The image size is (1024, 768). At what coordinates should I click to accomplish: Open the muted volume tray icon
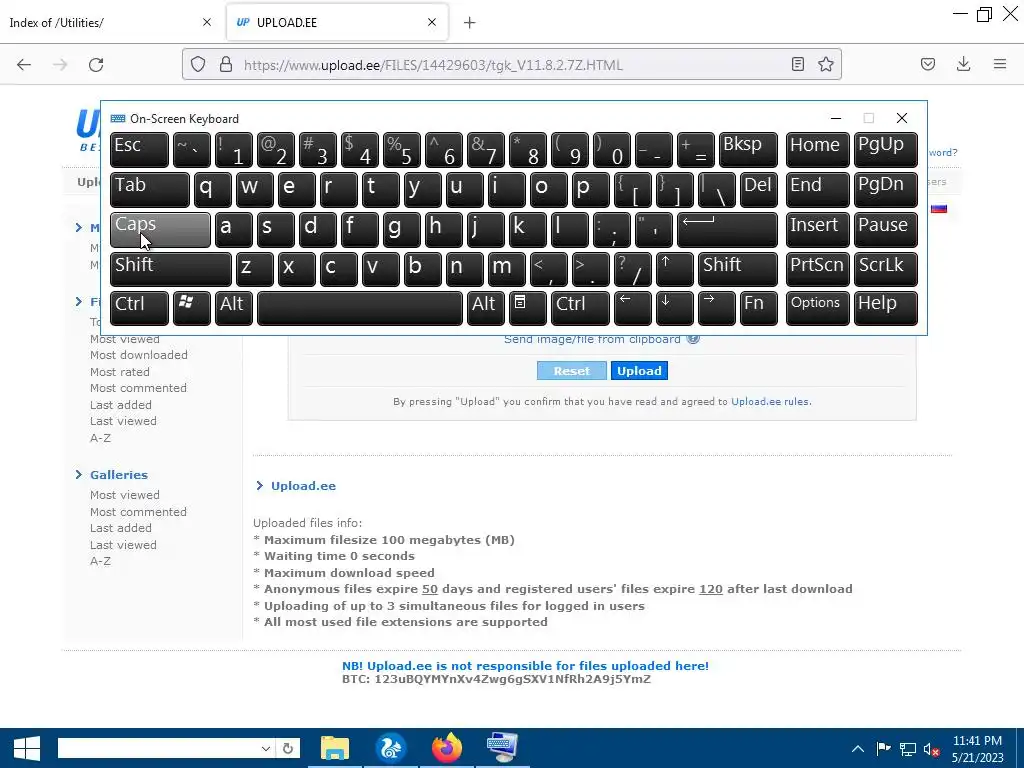tap(931, 749)
